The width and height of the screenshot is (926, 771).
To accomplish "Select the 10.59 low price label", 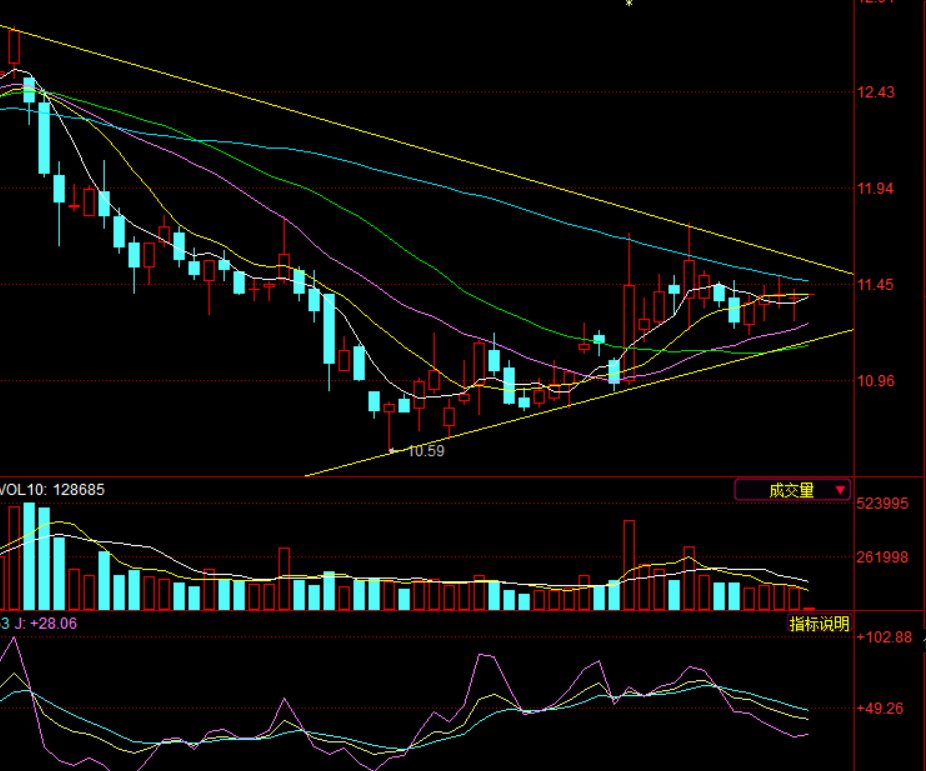I will (x=426, y=451).
